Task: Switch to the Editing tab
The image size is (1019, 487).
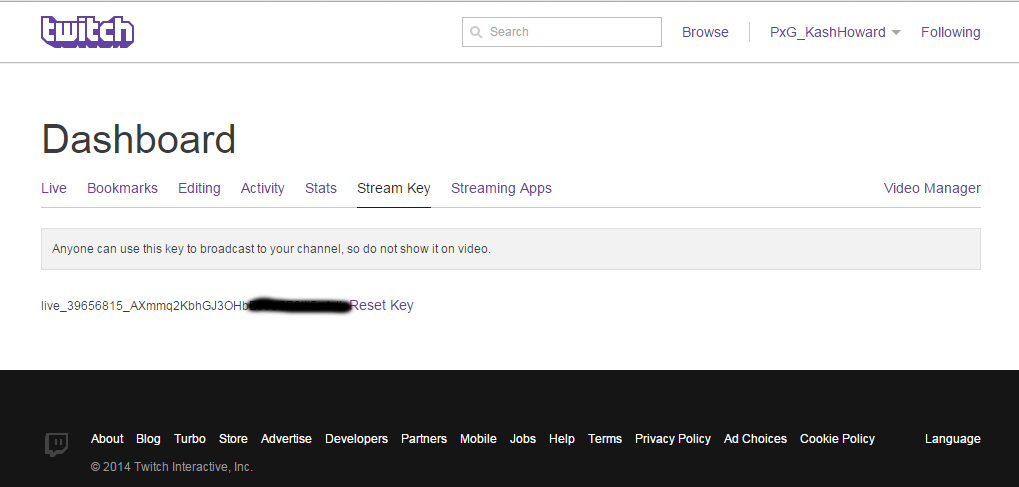Action: 199,188
